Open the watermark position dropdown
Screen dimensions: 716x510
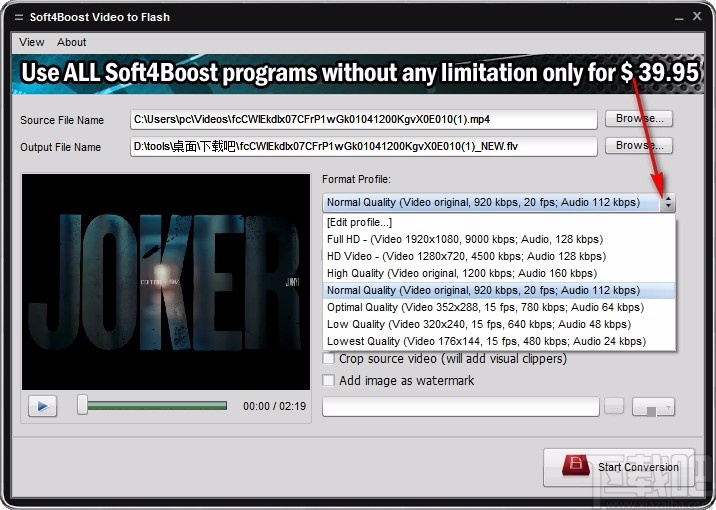tap(653, 406)
